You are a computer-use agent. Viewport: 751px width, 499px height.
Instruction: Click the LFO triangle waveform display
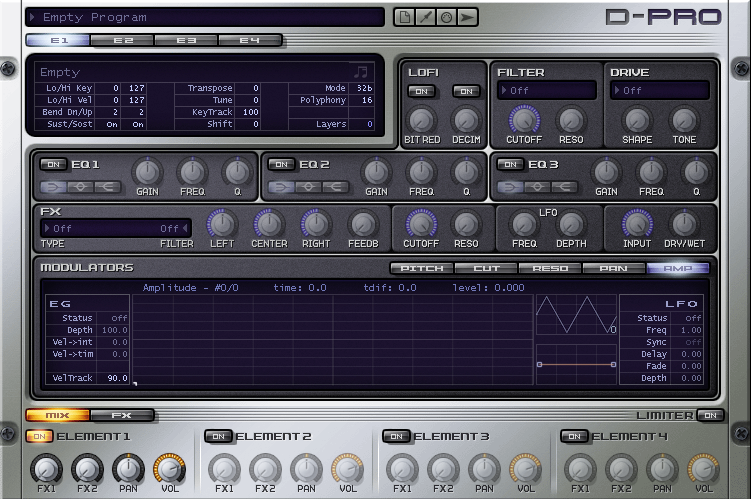576,315
